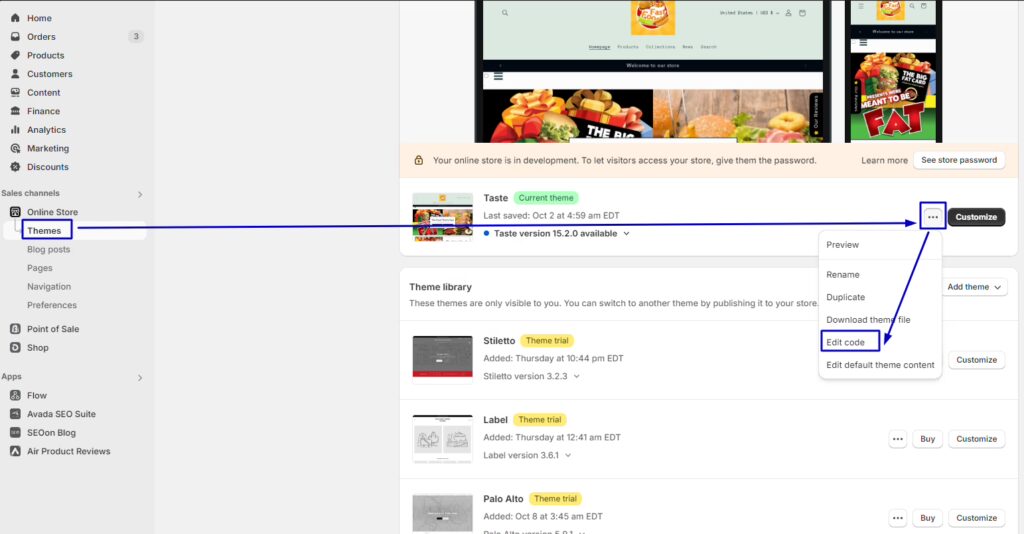Open Pages in the sidebar
Viewport: 1024px width, 534px height.
tap(40, 268)
